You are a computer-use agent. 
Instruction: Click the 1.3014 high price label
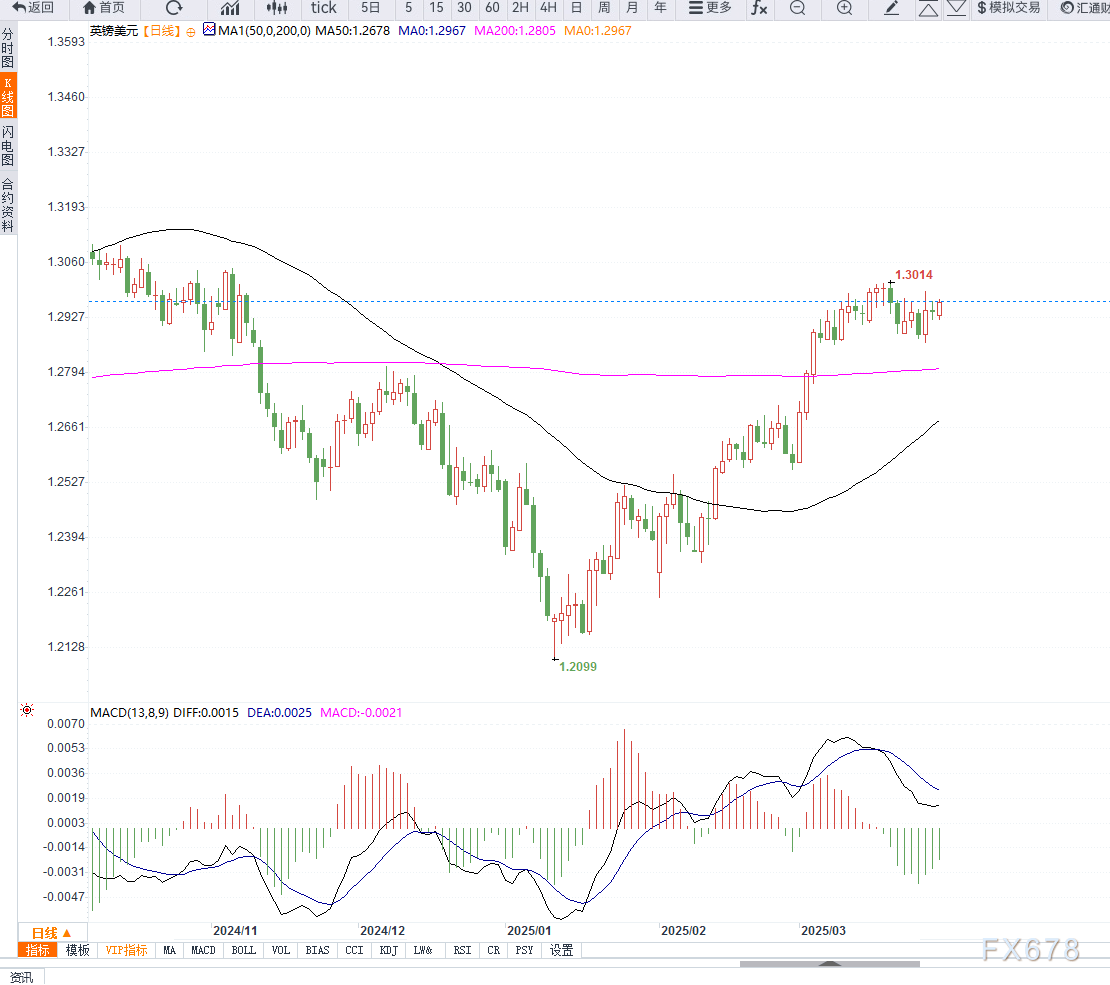[x=913, y=275]
